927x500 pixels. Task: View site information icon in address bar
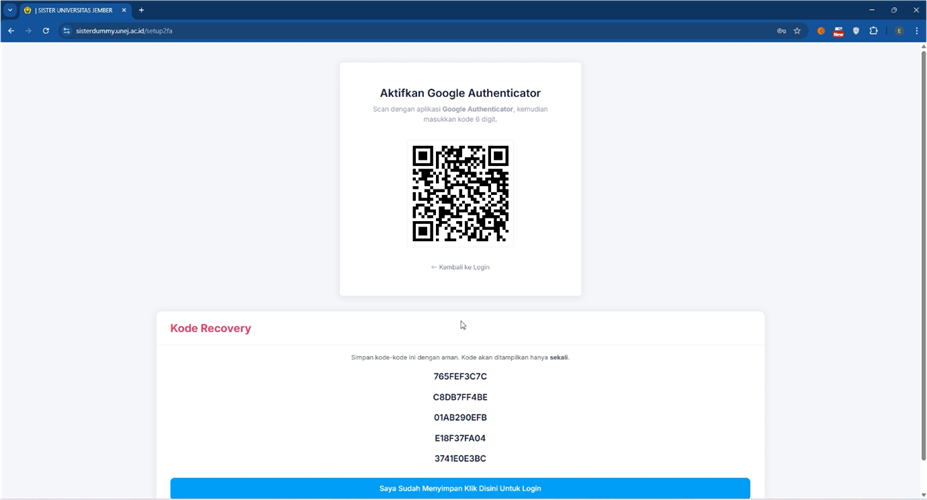click(67, 31)
